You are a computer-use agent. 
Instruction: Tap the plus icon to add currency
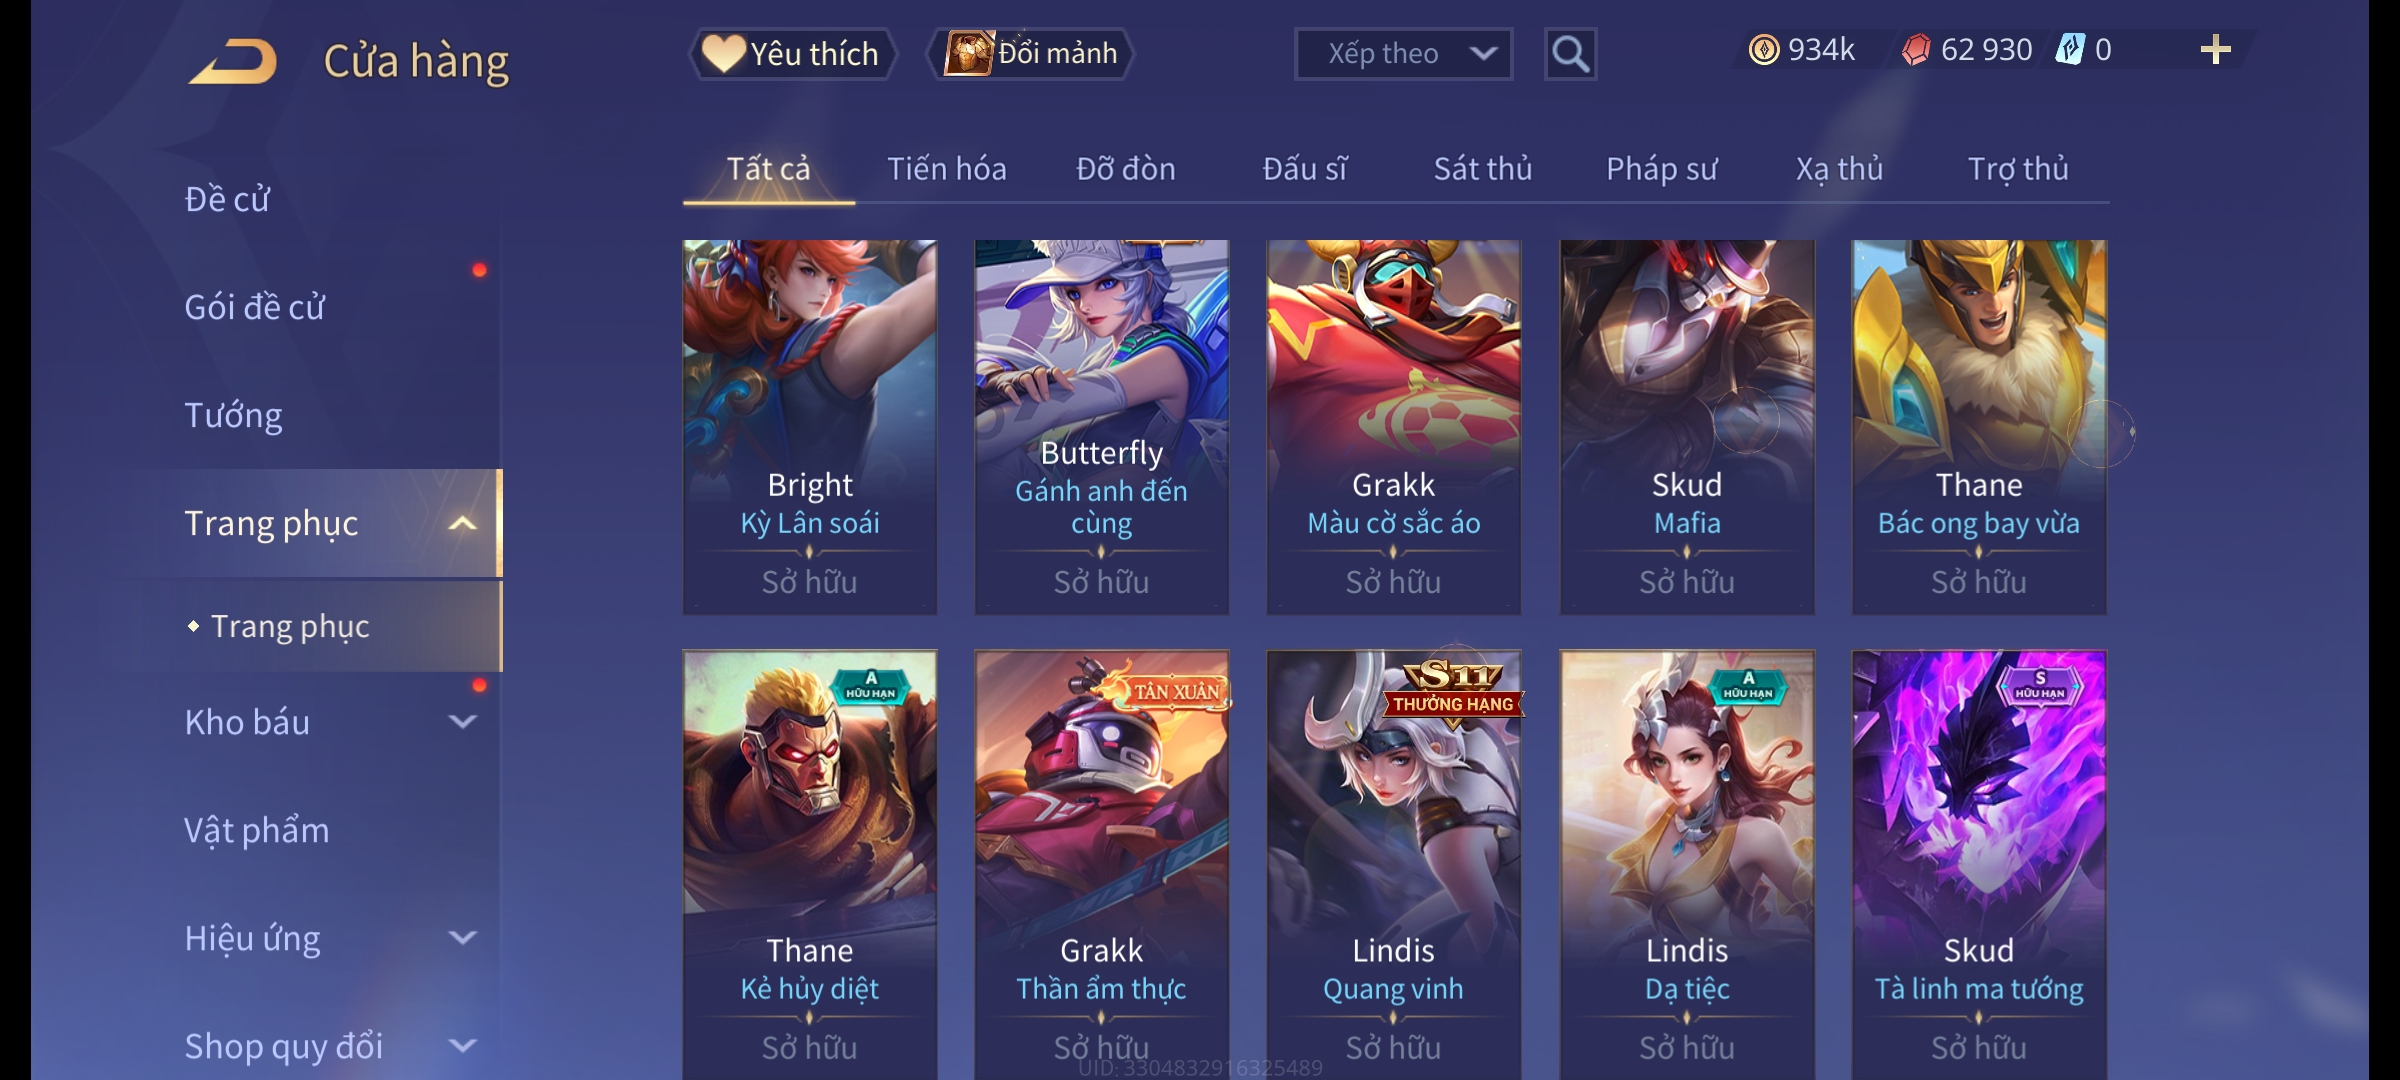(2215, 50)
